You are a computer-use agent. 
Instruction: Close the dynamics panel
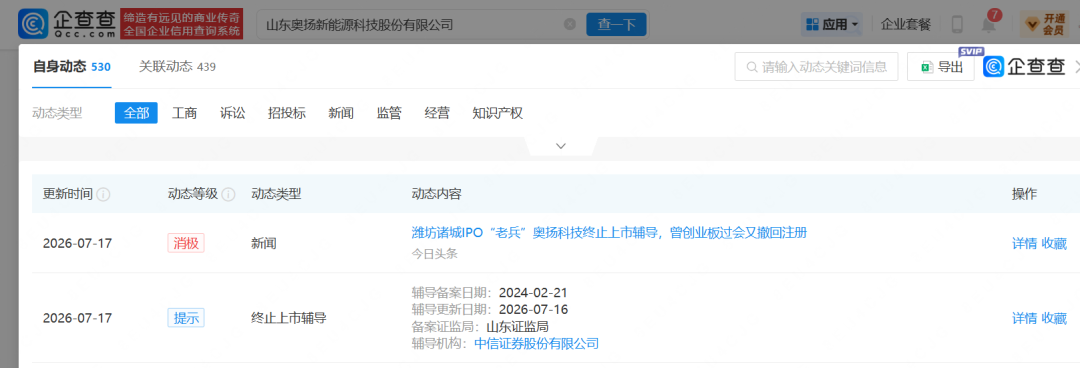(x=1078, y=67)
